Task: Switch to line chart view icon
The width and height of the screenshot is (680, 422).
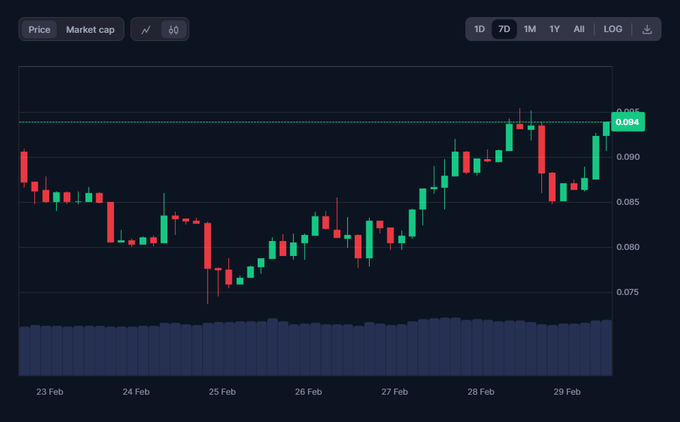Action: (146, 29)
